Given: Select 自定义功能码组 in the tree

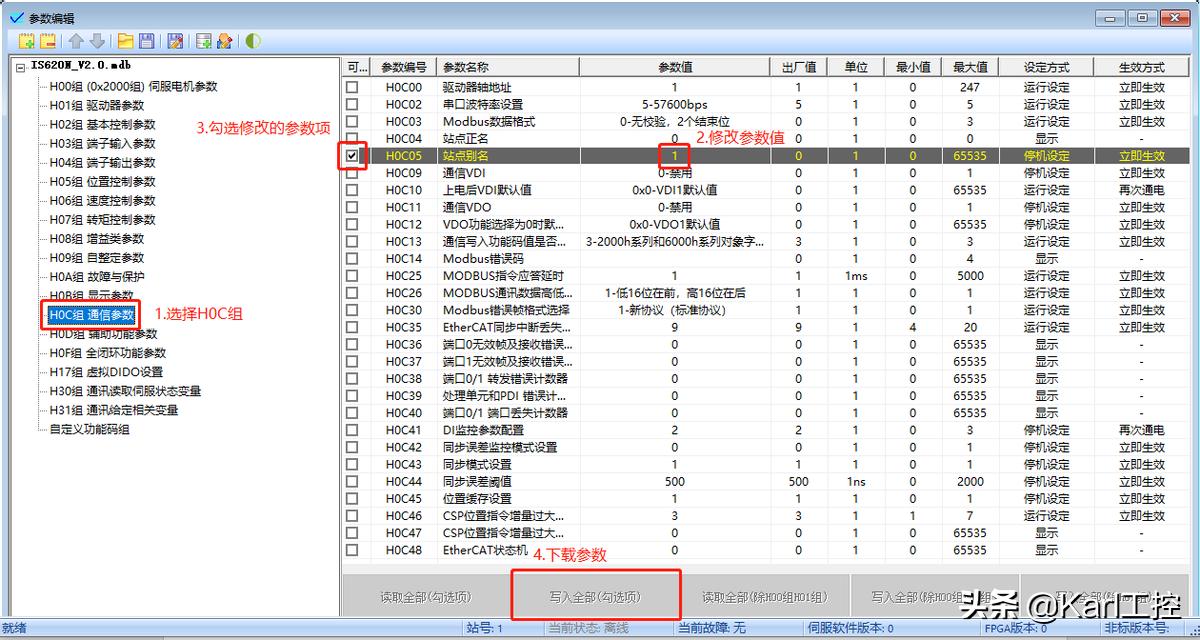Looking at the screenshot, I should [x=90, y=429].
